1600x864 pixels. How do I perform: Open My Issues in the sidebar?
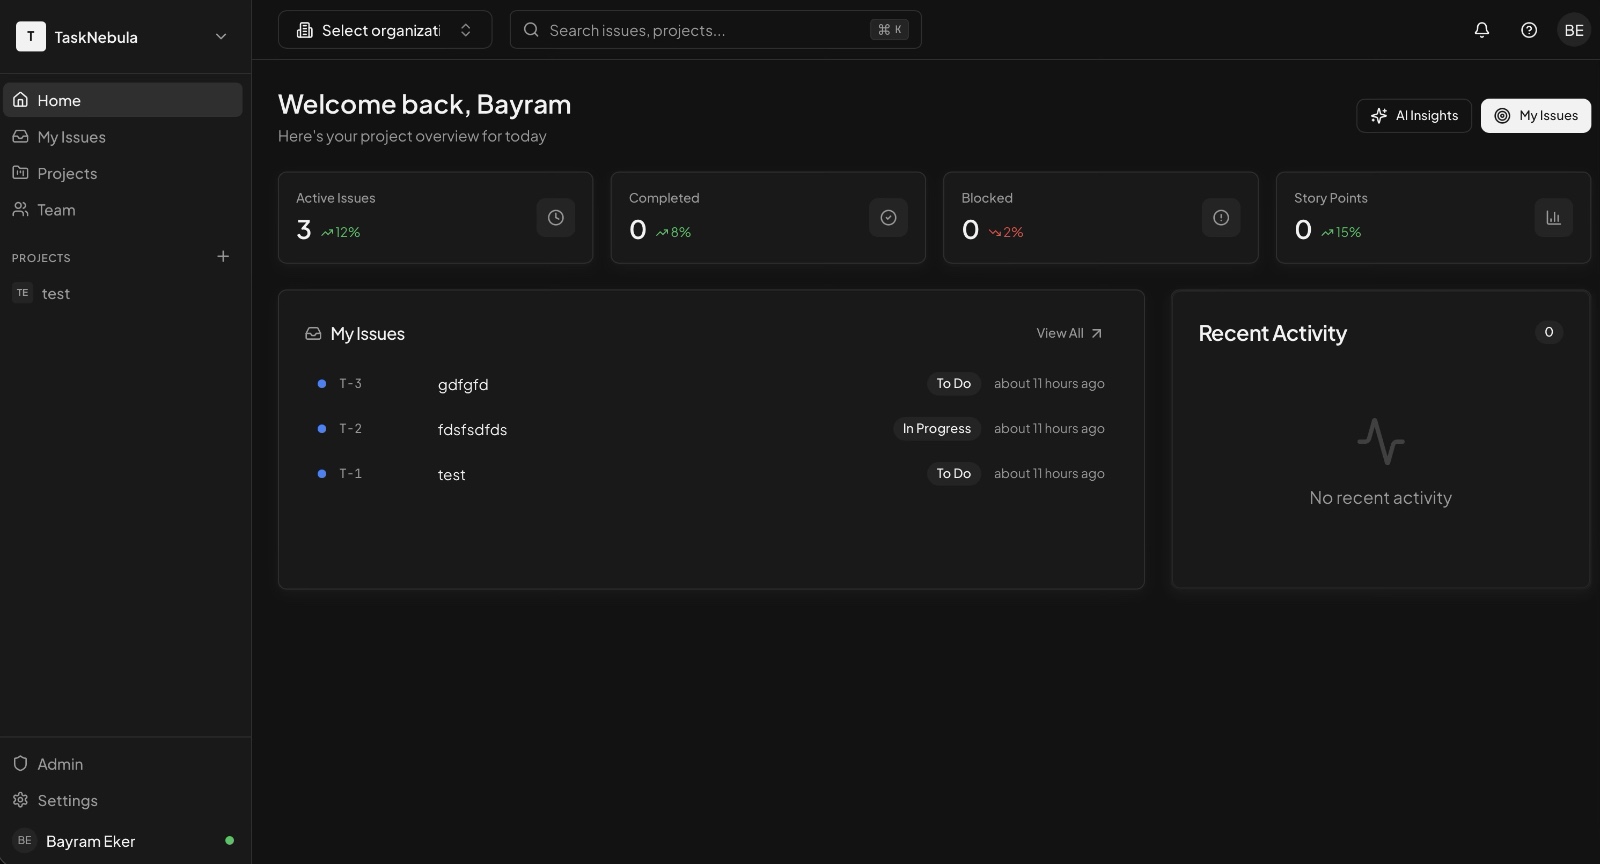pos(123,137)
